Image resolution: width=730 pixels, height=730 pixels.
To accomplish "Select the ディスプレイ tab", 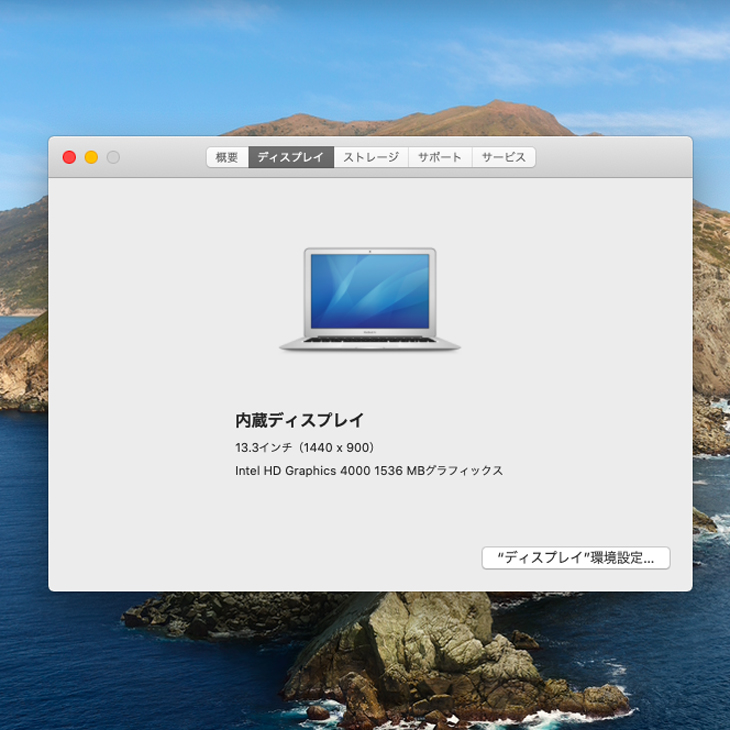I will tap(291, 157).
